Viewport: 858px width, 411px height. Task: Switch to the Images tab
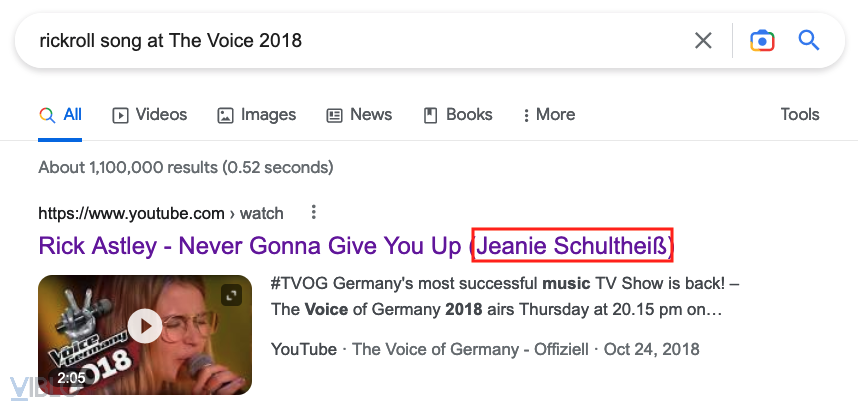tap(256, 115)
